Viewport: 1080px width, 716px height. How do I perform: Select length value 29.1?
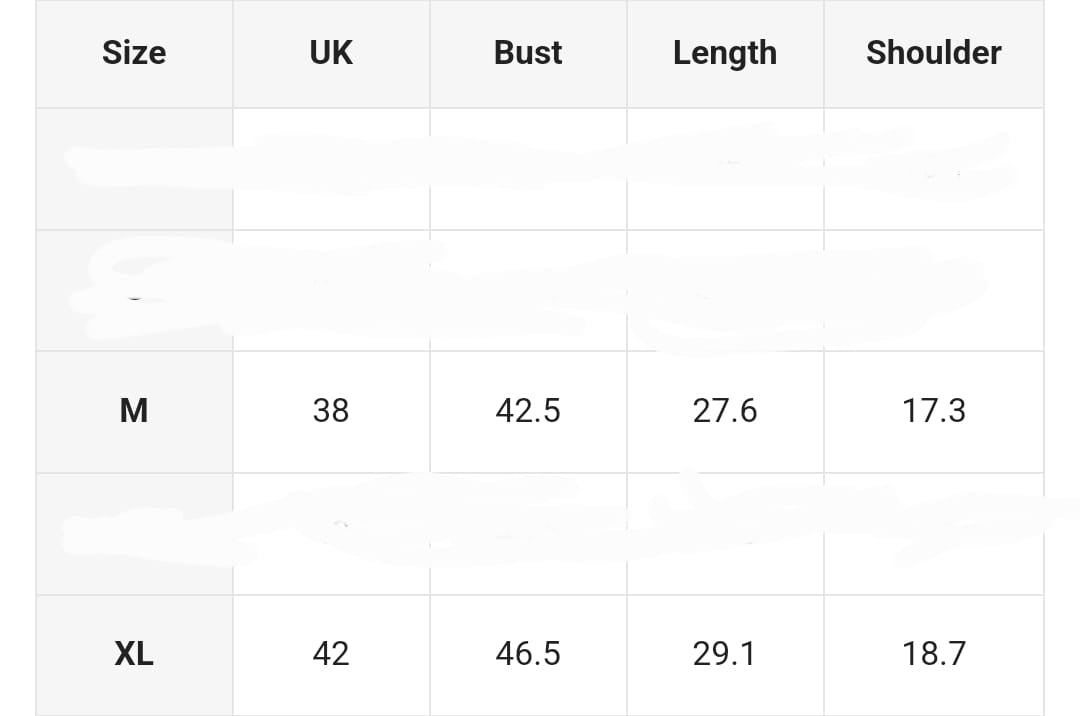[725, 654]
